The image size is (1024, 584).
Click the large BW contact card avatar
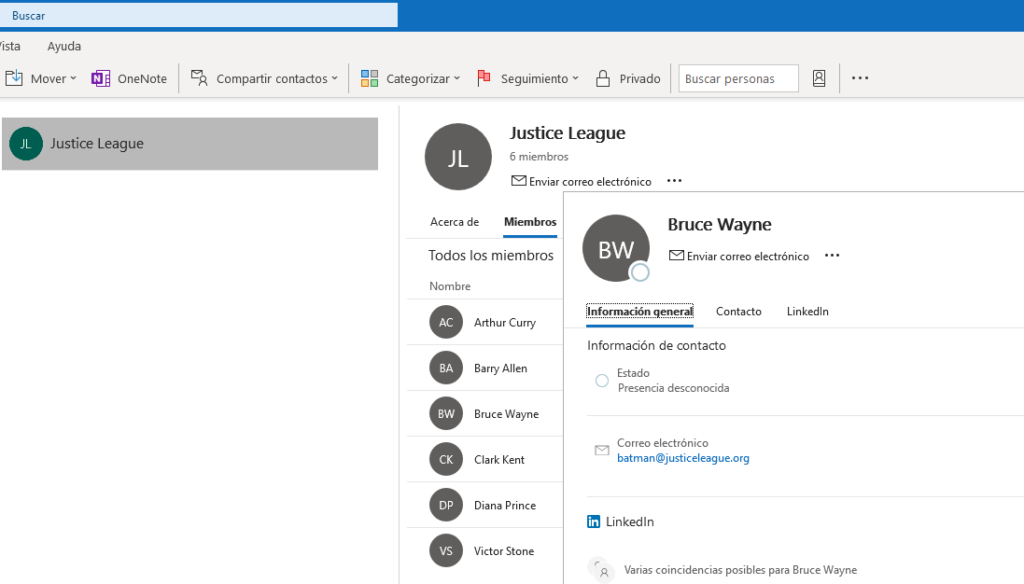616,248
